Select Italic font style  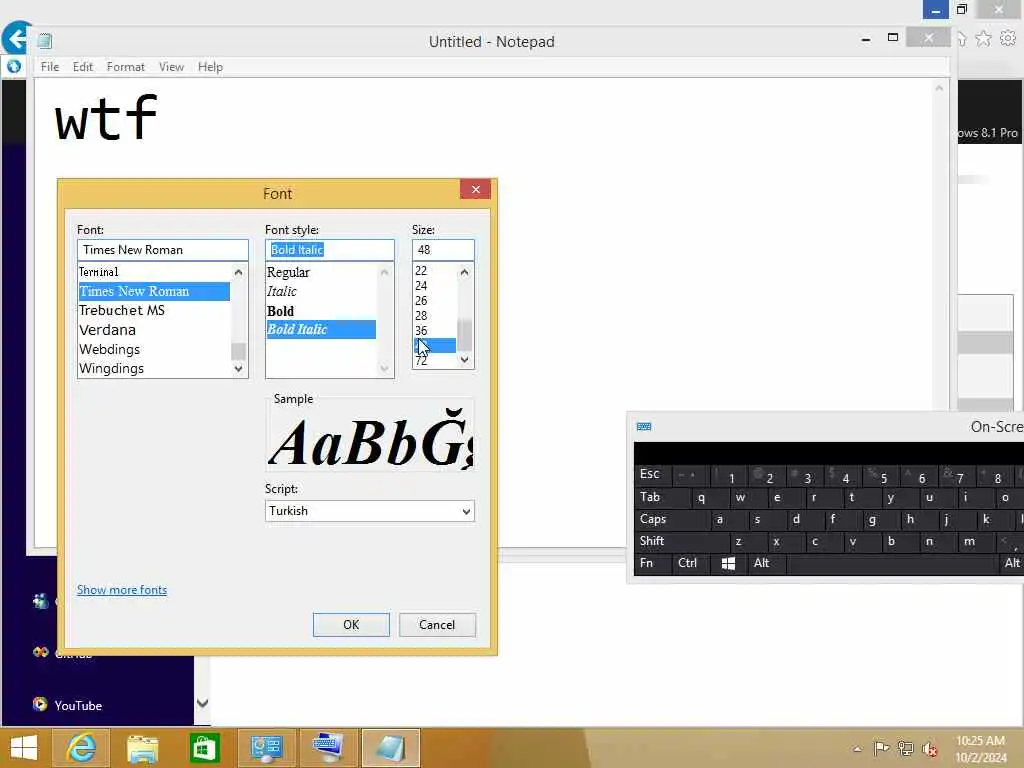(321, 291)
